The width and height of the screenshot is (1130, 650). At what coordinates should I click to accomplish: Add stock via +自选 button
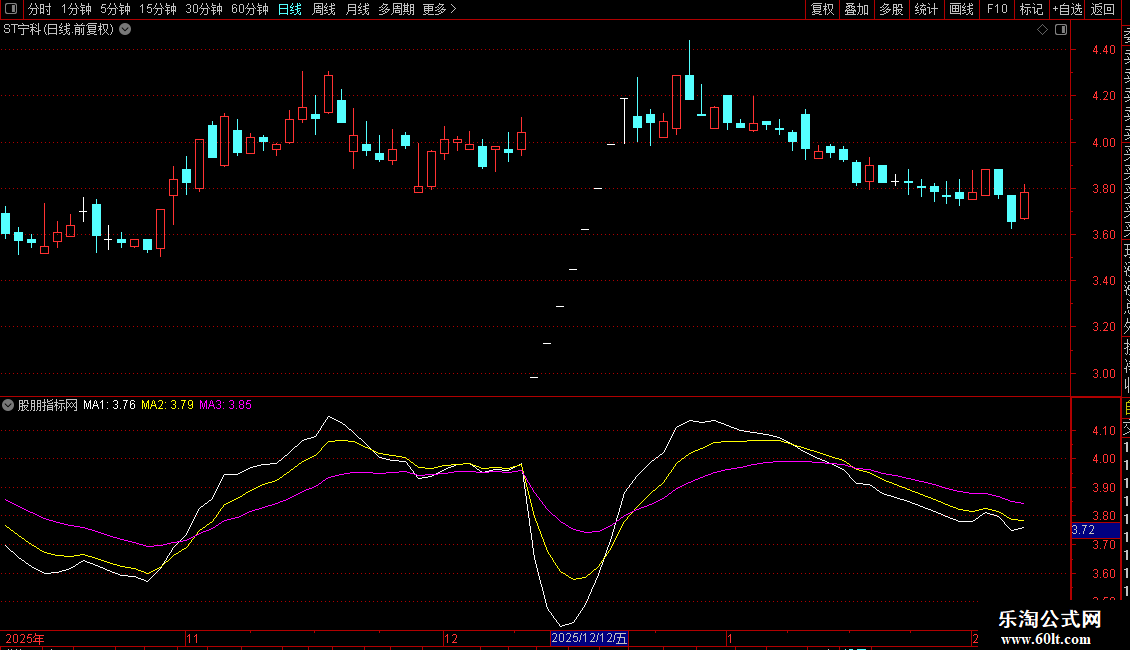coord(1067,9)
